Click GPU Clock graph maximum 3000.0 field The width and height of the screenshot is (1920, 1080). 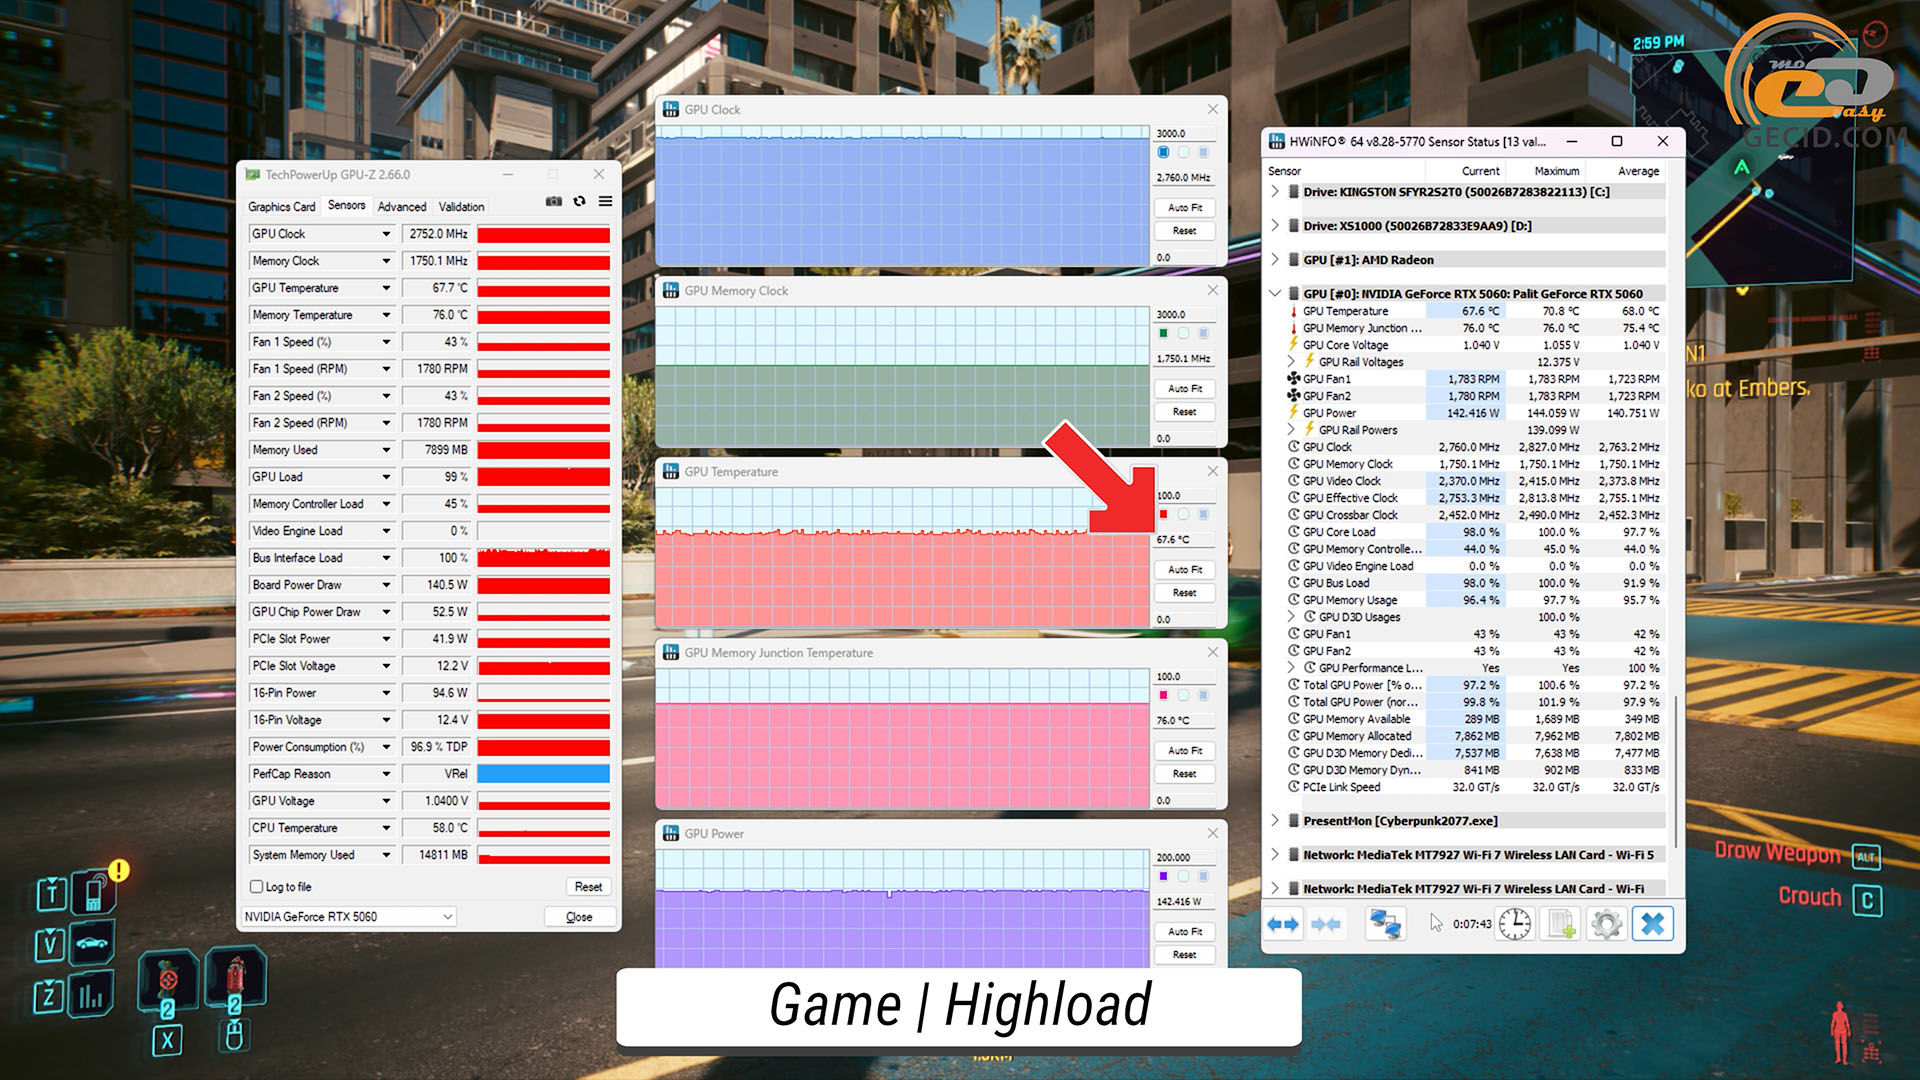coord(1185,133)
